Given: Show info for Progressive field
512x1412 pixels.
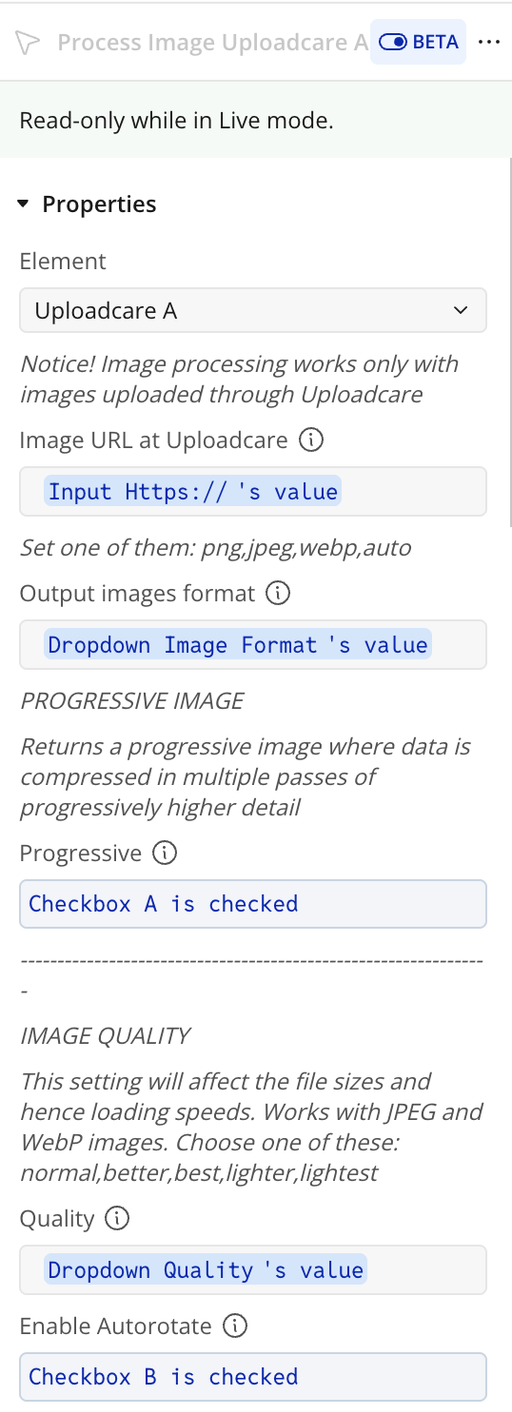Looking at the screenshot, I should 165,853.
